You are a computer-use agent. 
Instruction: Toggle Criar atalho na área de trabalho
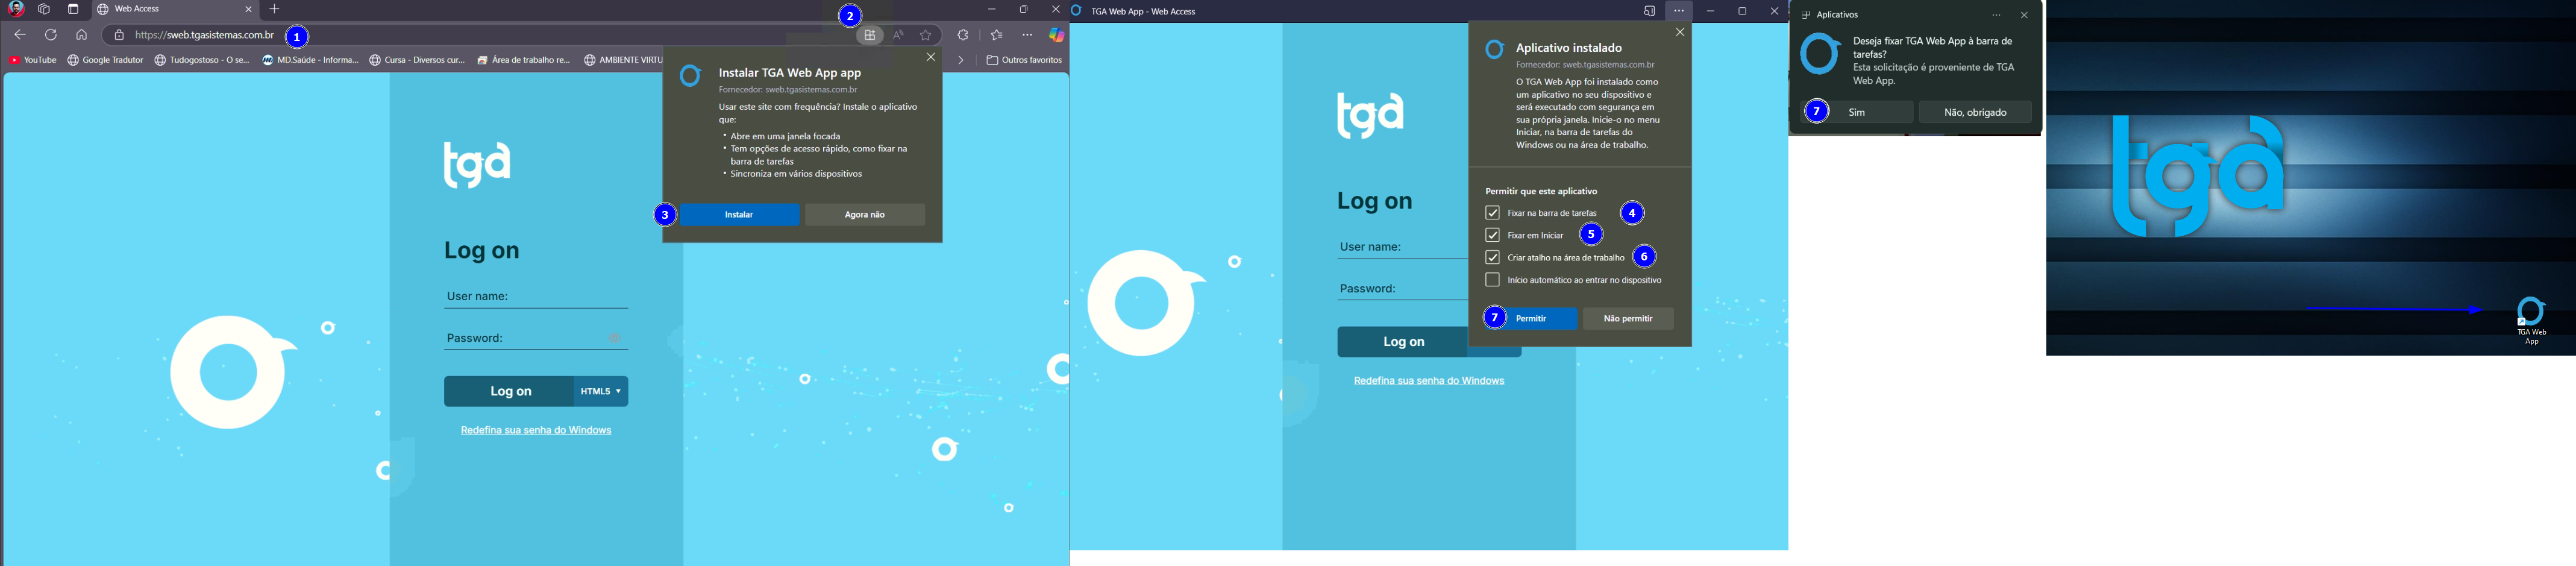(x=1492, y=258)
